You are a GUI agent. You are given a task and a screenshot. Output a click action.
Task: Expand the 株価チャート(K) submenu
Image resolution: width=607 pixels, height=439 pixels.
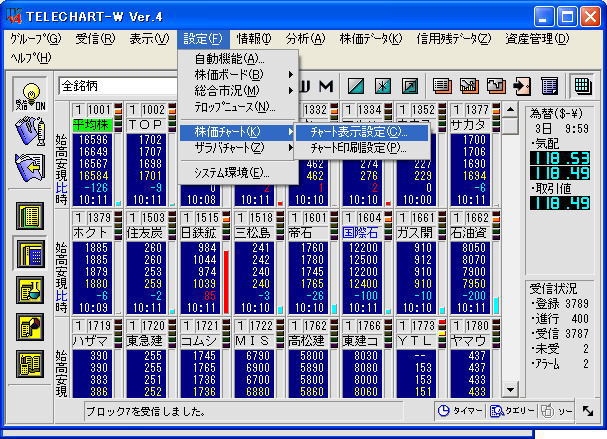coord(238,132)
